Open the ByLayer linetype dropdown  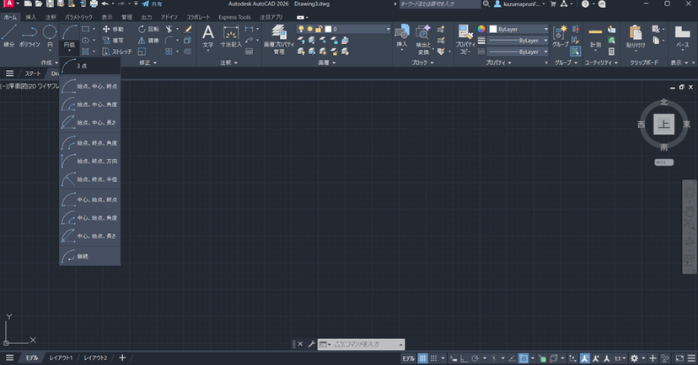[546, 52]
